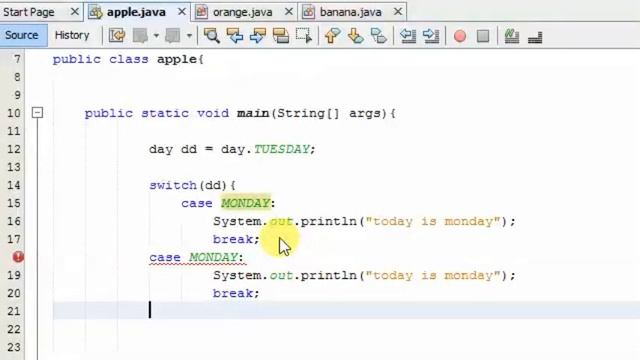Close the Start Page tab
Viewport: 640px width, 360px height.
click(x=75, y=12)
